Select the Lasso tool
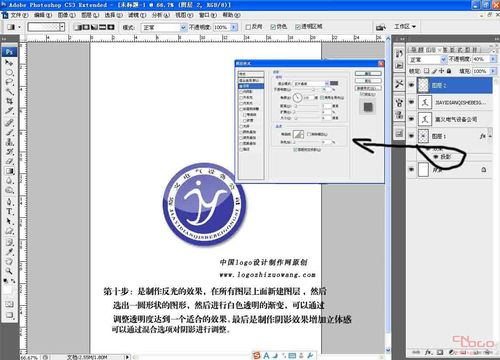 [x=9, y=82]
